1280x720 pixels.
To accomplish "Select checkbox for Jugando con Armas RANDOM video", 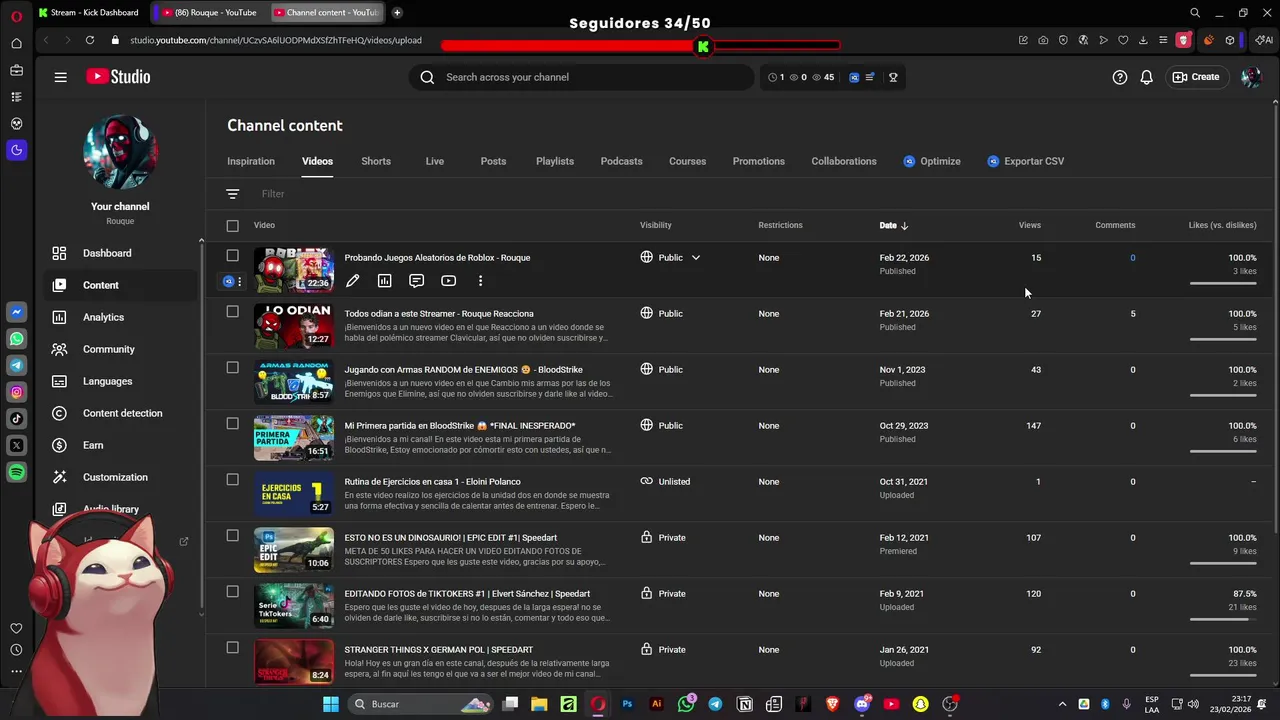I will [233, 368].
